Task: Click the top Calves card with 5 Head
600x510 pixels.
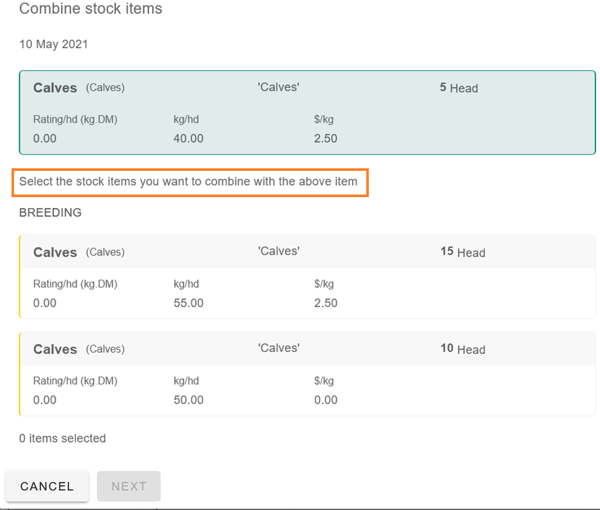Action: tap(307, 112)
